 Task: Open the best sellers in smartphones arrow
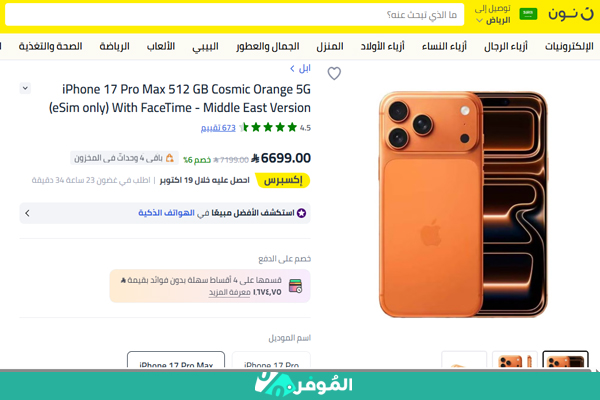click(27, 213)
